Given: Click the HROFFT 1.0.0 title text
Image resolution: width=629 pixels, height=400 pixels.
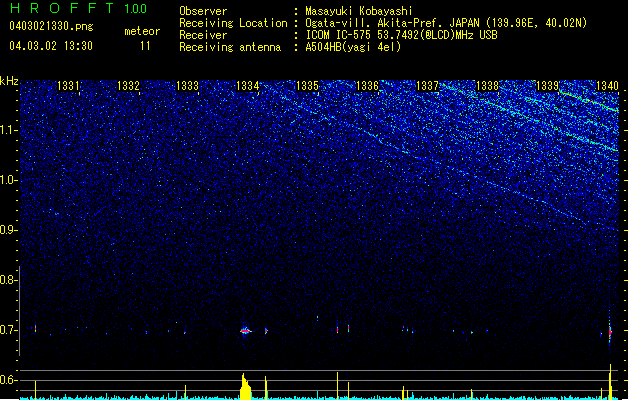Looking at the screenshot, I should [79, 8].
